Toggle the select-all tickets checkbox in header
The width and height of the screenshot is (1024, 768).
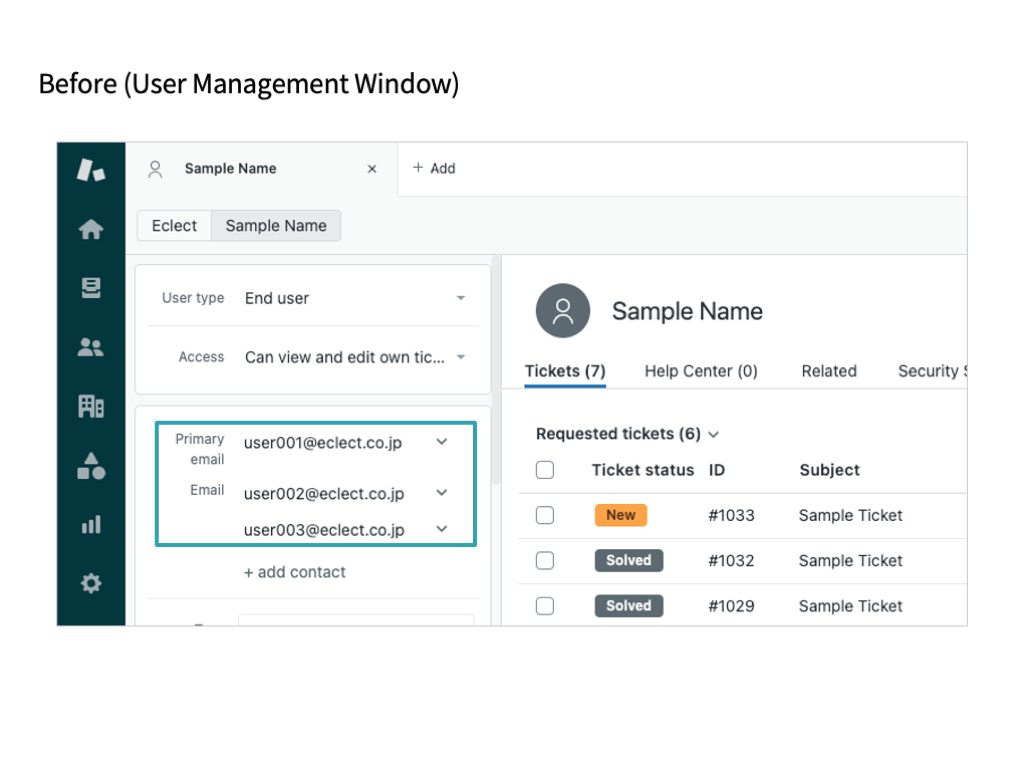tap(545, 470)
